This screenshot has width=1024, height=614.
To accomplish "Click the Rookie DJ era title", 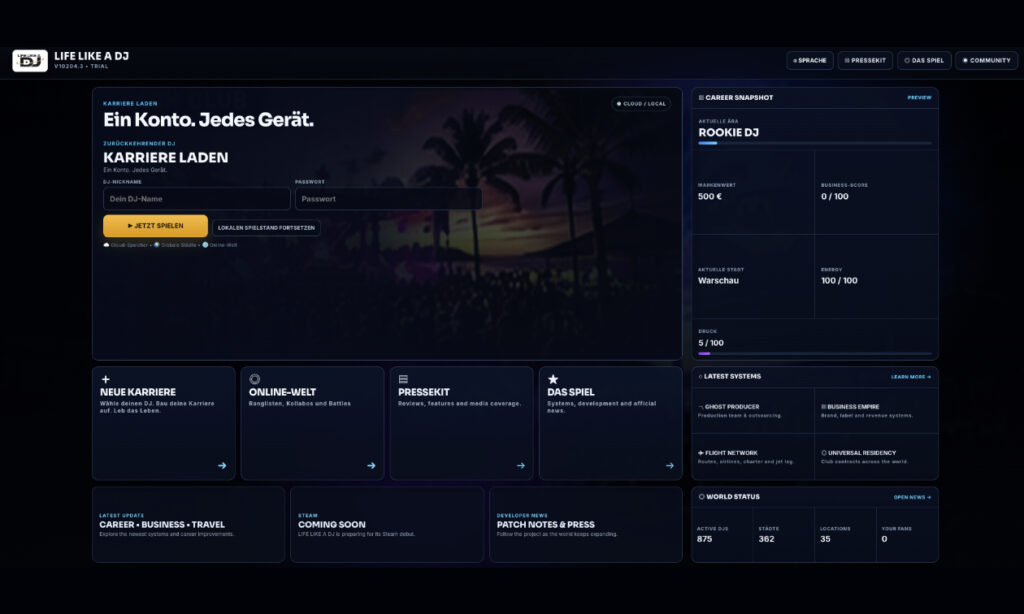I will pyautogui.click(x=729, y=133).
